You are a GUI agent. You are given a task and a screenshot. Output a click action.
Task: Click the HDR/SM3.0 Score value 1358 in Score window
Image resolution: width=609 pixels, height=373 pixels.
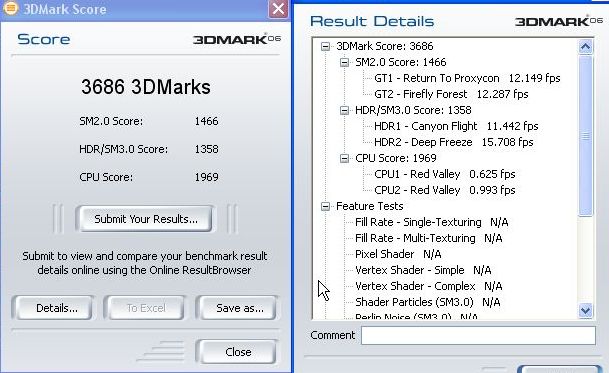[x=206, y=149]
